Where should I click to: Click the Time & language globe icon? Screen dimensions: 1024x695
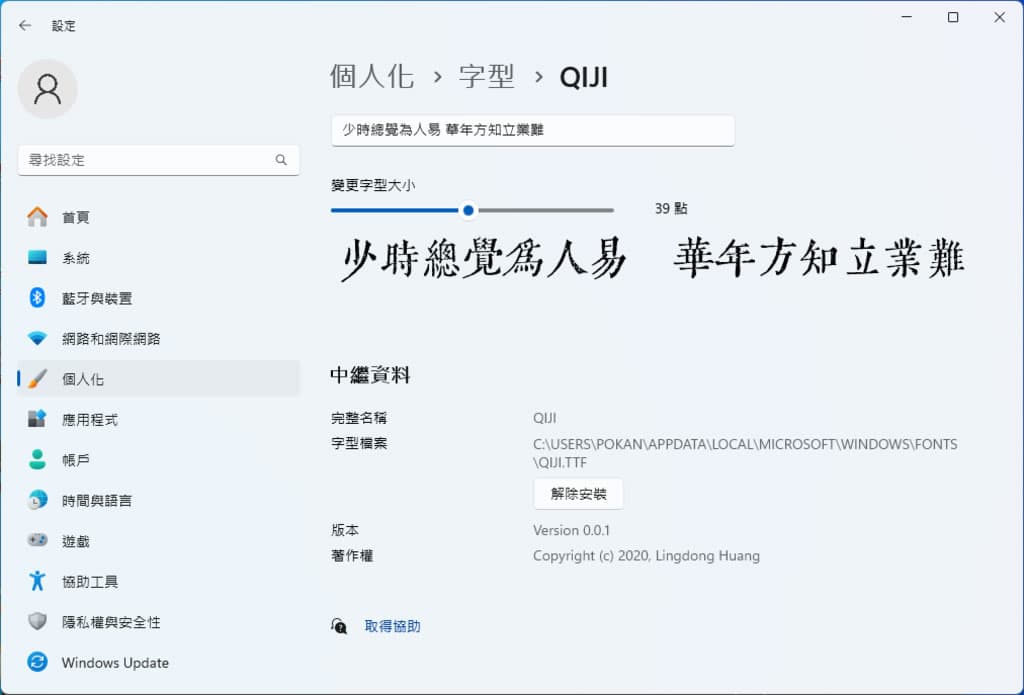pos(37,500)
